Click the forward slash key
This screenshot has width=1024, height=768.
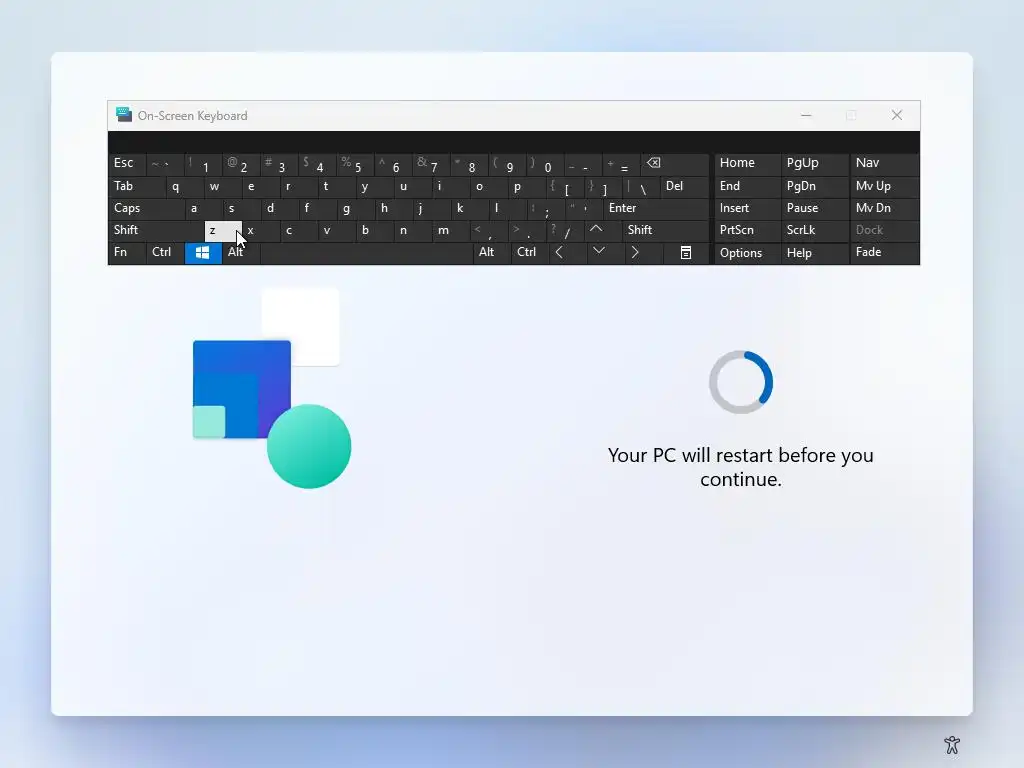pos(565,231)
